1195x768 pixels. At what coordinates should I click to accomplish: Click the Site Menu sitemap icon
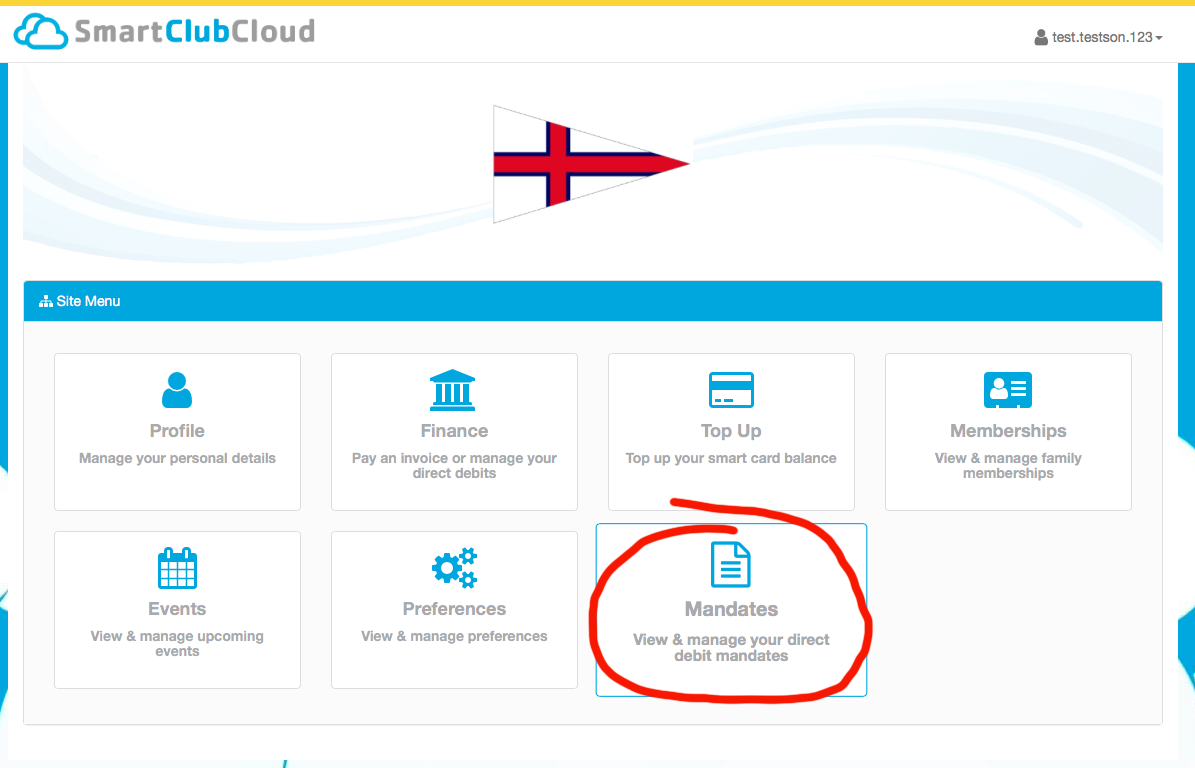[46, 301]
